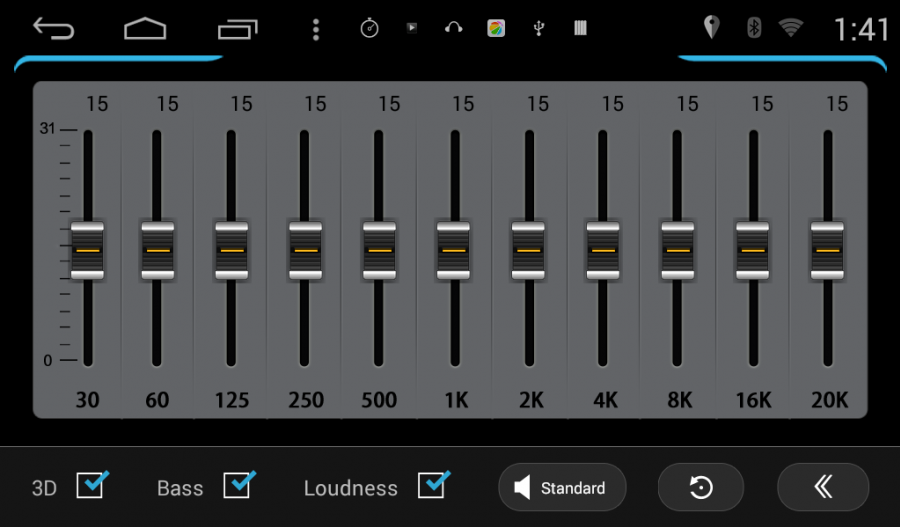Reset equalizer with the circular arrow button
The width and height of the screenshot is (900, 527).
(701, 487)
